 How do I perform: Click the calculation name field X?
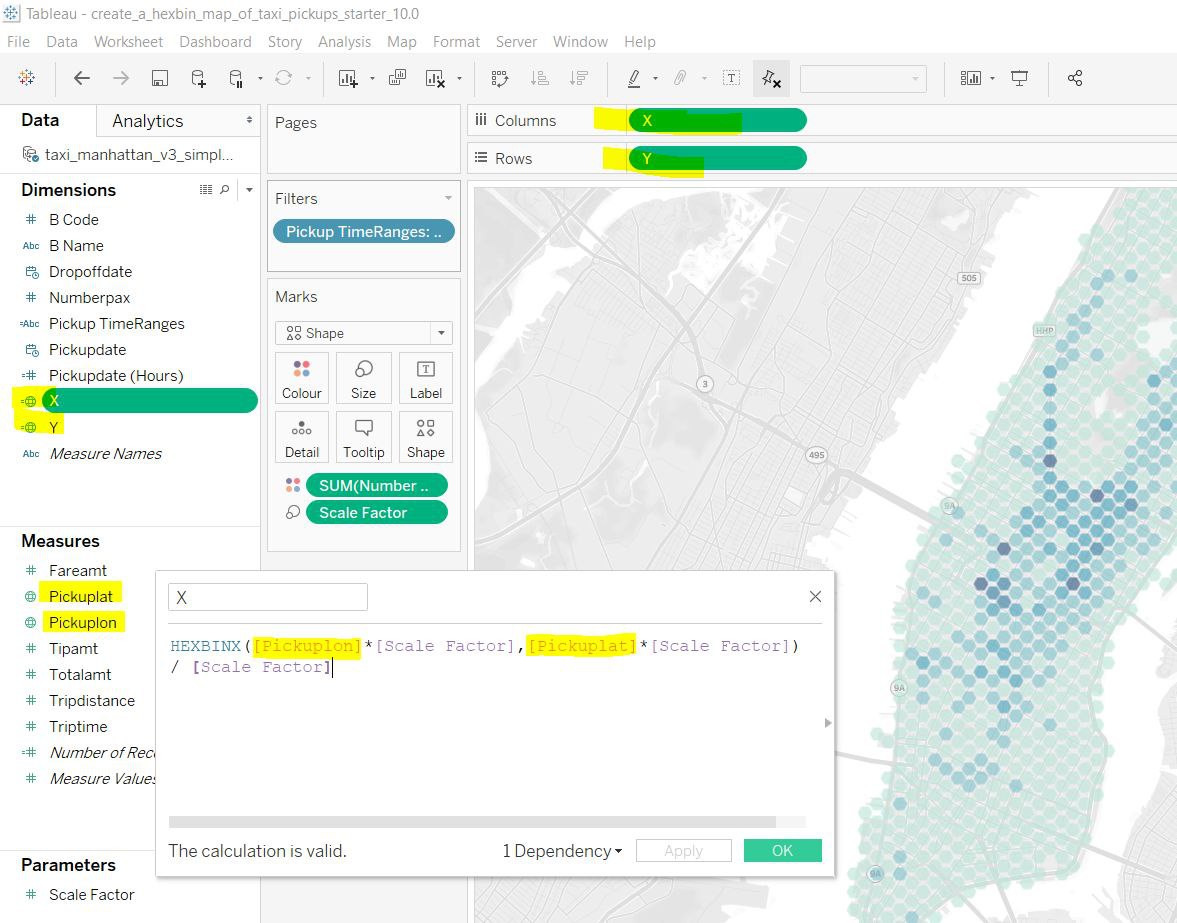click(x=268, y=597)
